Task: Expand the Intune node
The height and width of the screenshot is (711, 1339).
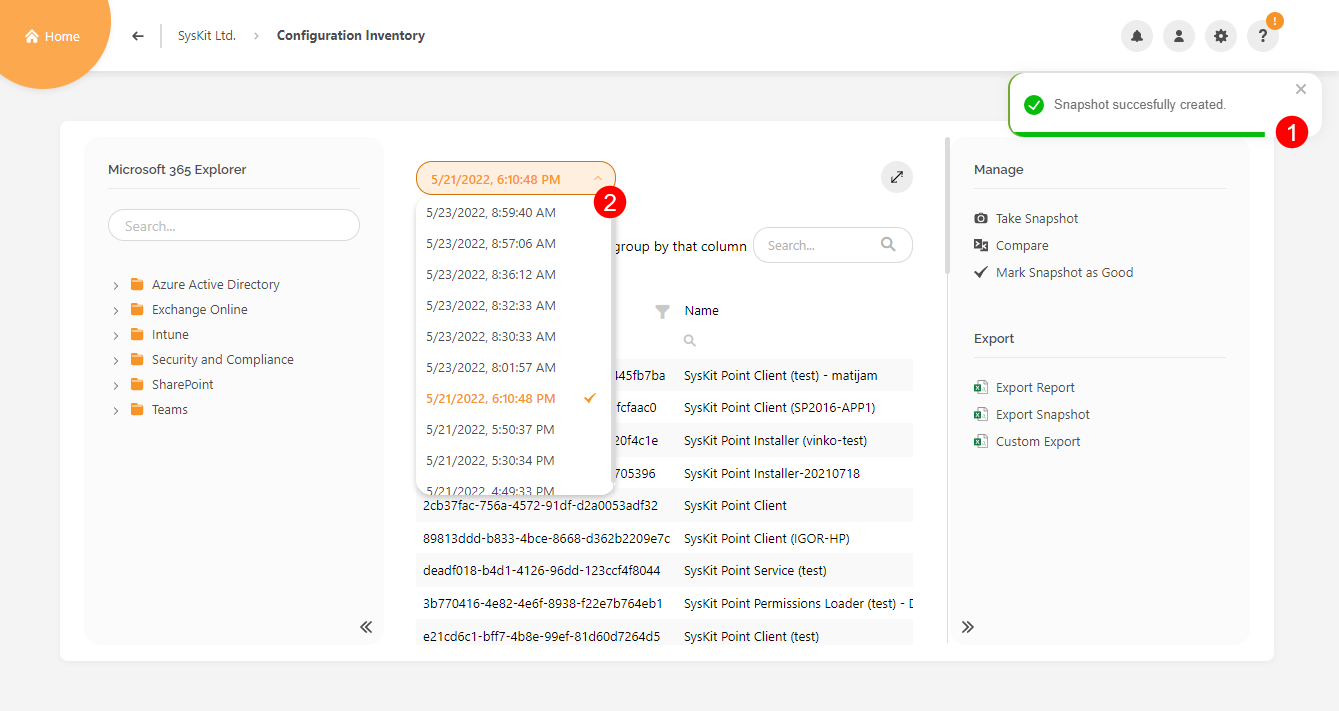Action: (x=116, y=335)
